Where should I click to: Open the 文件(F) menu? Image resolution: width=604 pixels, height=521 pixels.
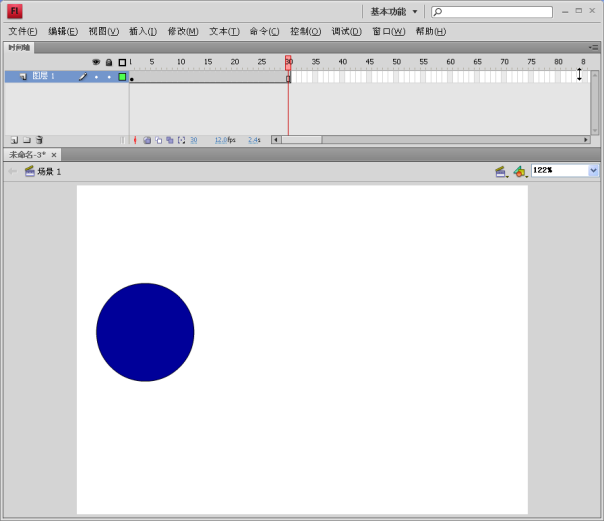[x=22, y=31]
